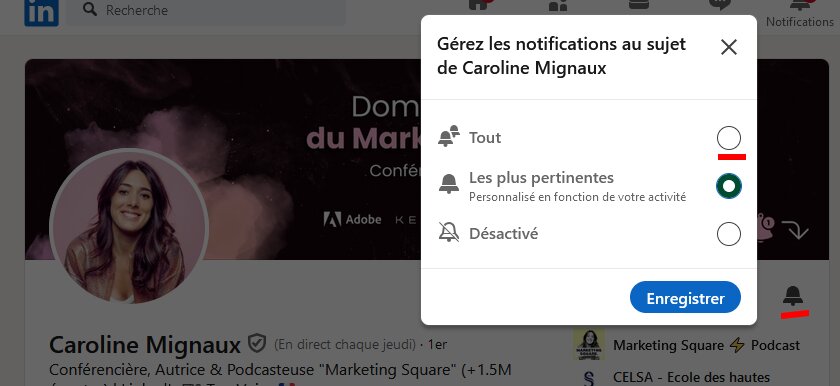Click the LinkedIn logo icon
This screenshot has width=840, height=386.
41,12
